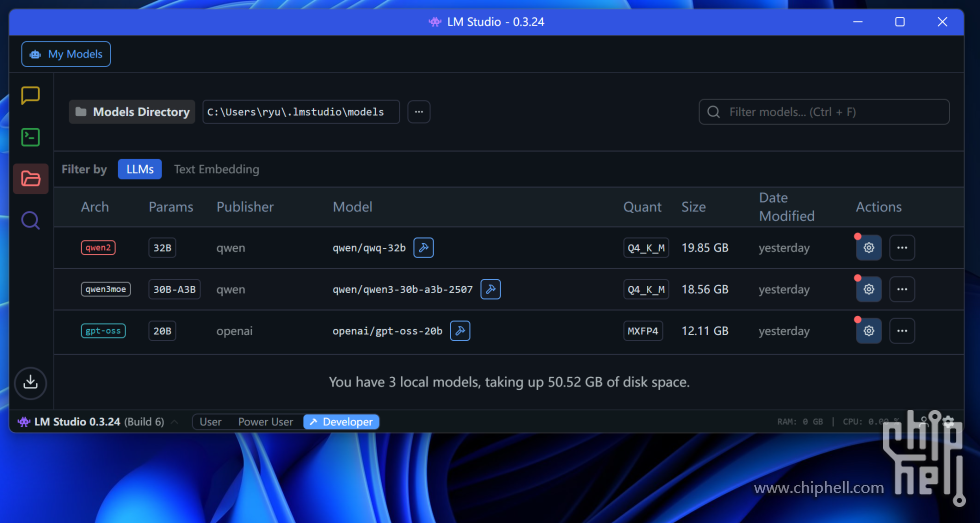Open the gear settings for qwen3-30b-a3b-2507

pos(869,289)
